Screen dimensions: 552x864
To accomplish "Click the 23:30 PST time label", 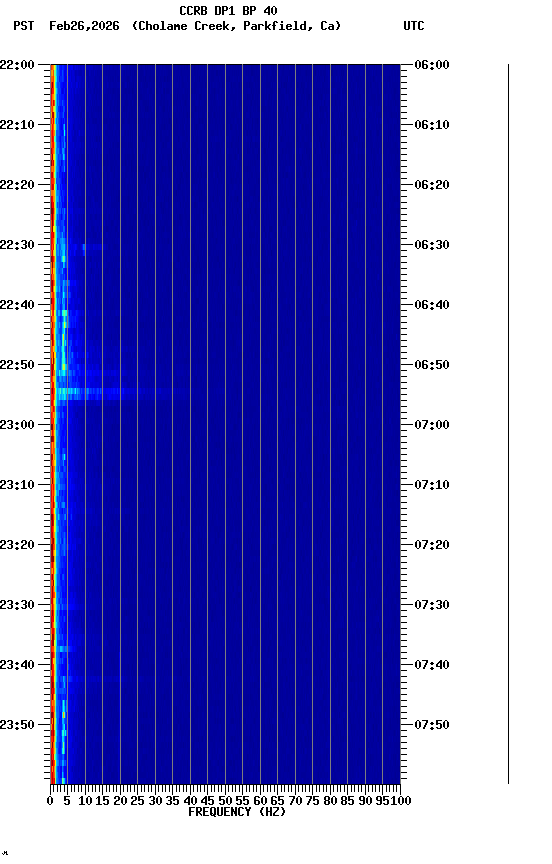I will [17, 606].
